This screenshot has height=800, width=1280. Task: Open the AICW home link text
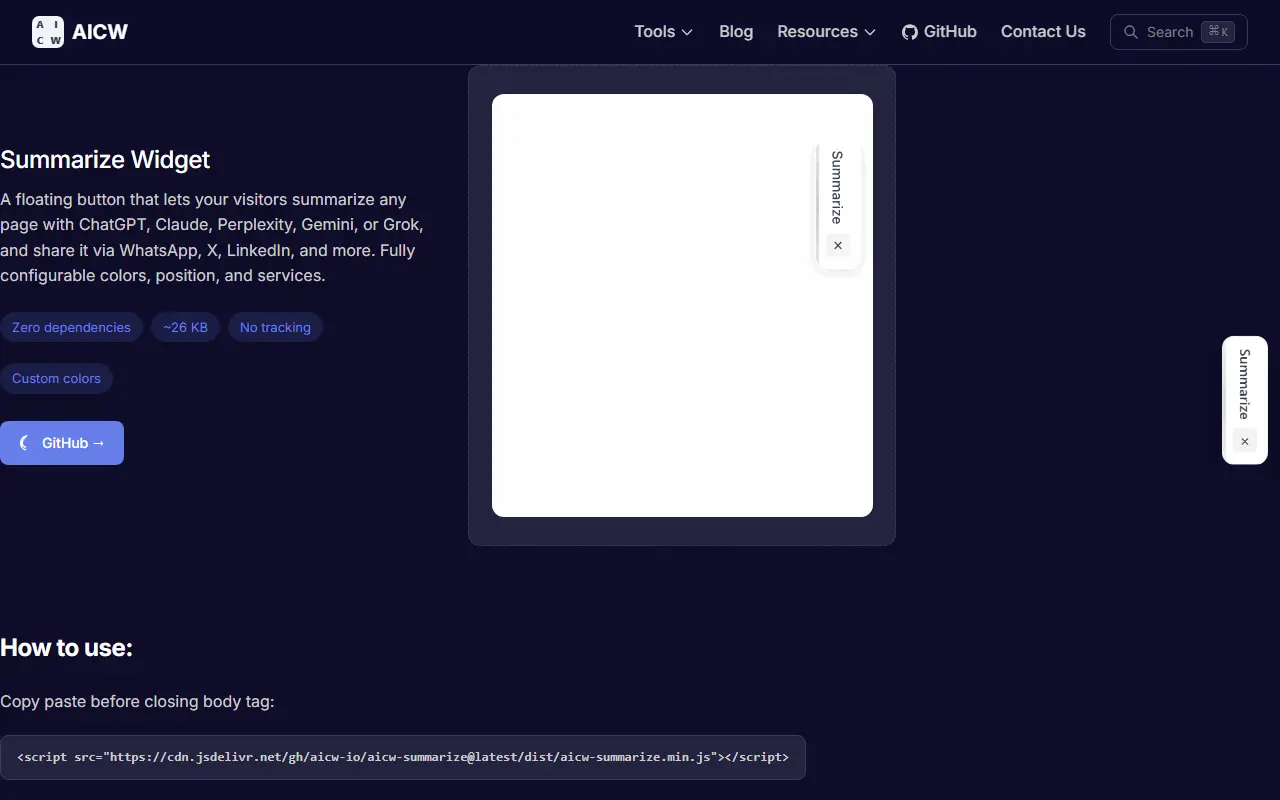point(100,32)
